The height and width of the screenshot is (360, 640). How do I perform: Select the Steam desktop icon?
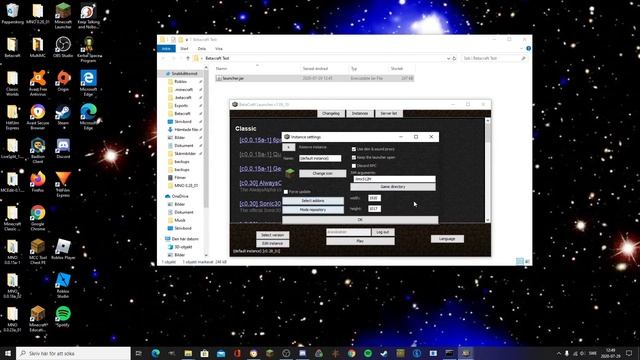coord(63,114)
